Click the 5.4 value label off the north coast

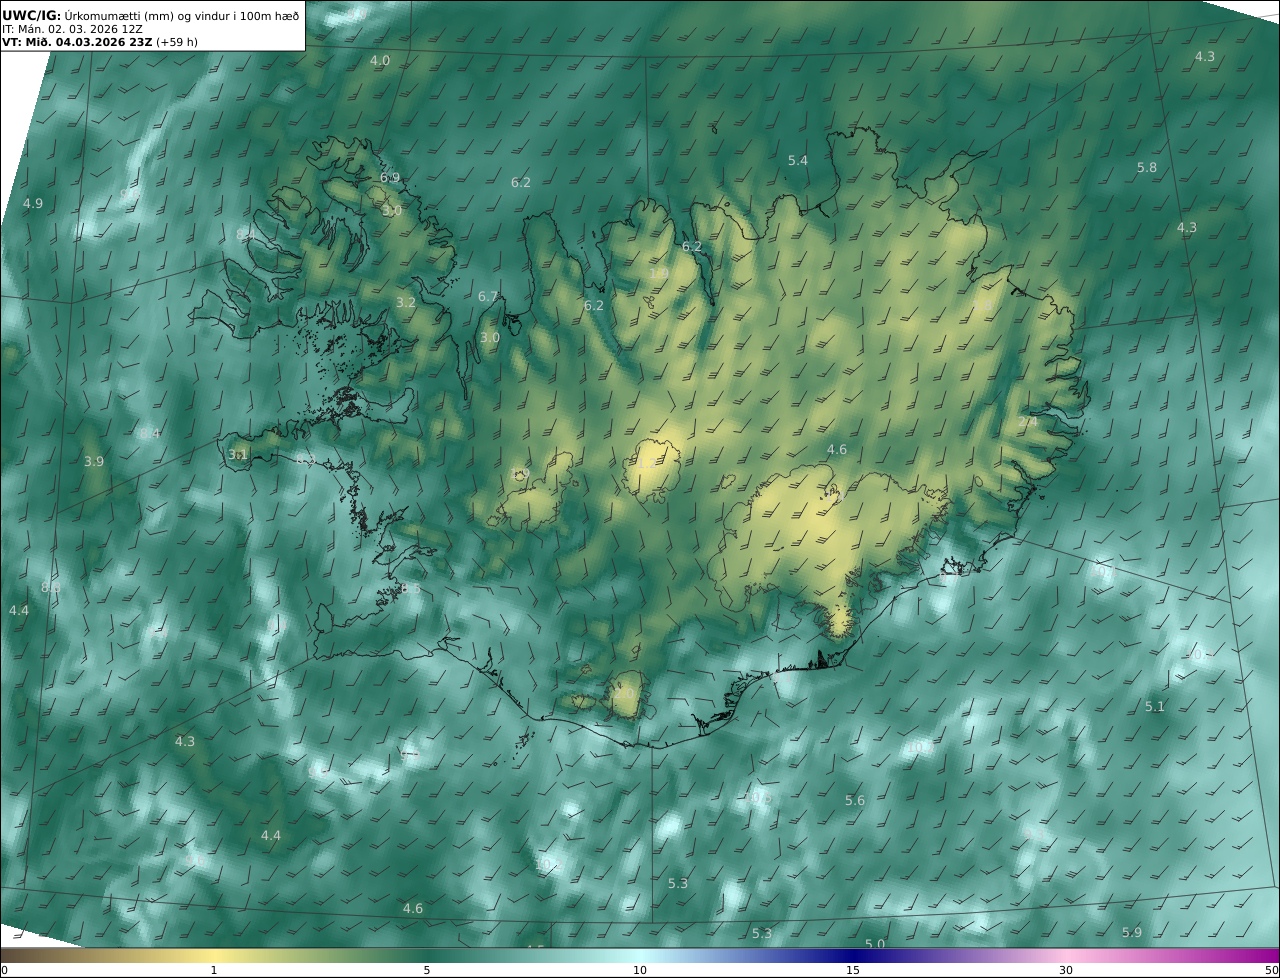coord(798,161)
